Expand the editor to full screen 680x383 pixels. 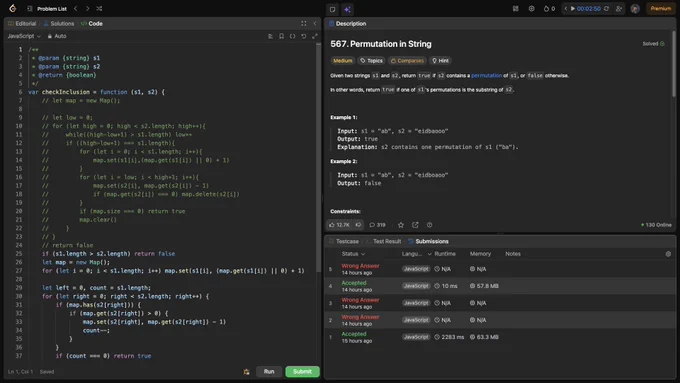point(315,36)
